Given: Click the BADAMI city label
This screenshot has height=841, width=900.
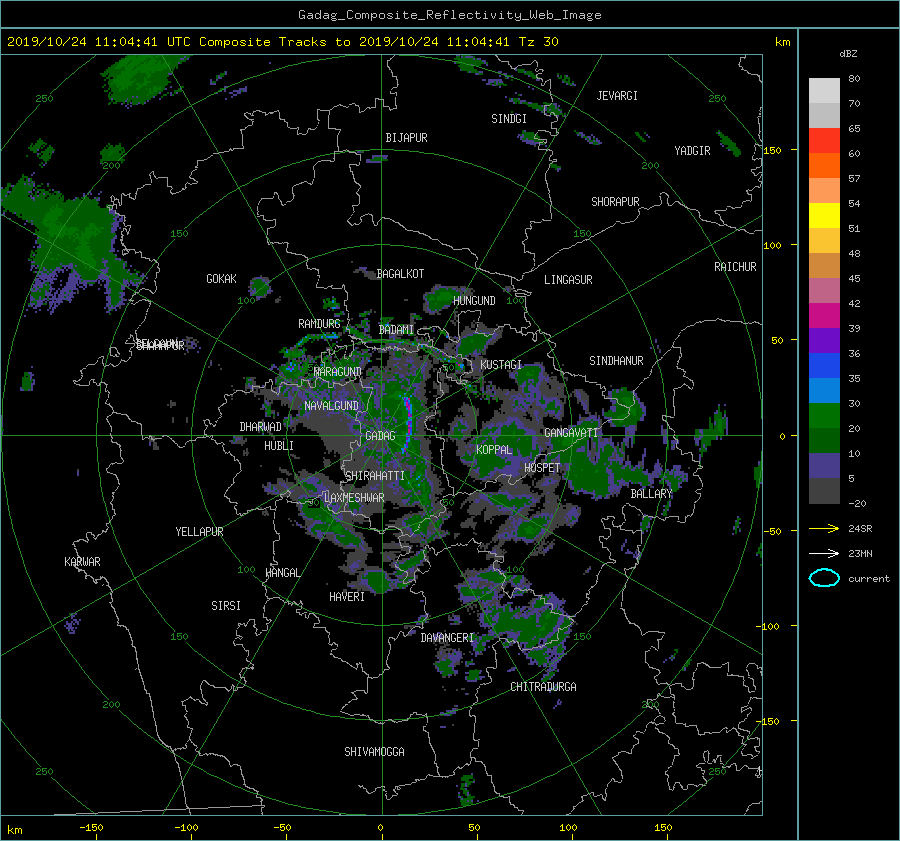Looking at the screenshot, I should click(396, 330).
